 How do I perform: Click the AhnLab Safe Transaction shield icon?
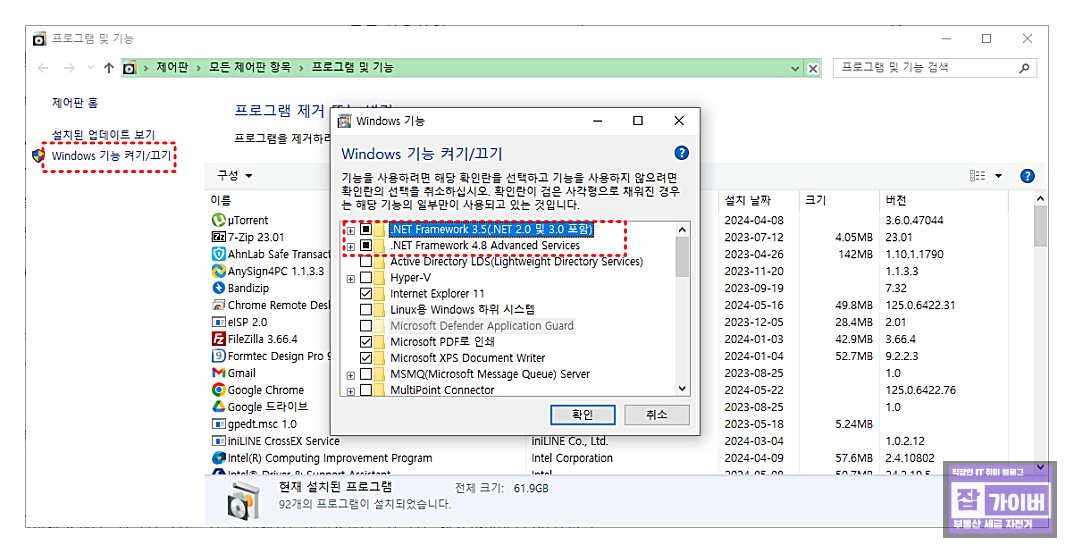tap(218, 254)
